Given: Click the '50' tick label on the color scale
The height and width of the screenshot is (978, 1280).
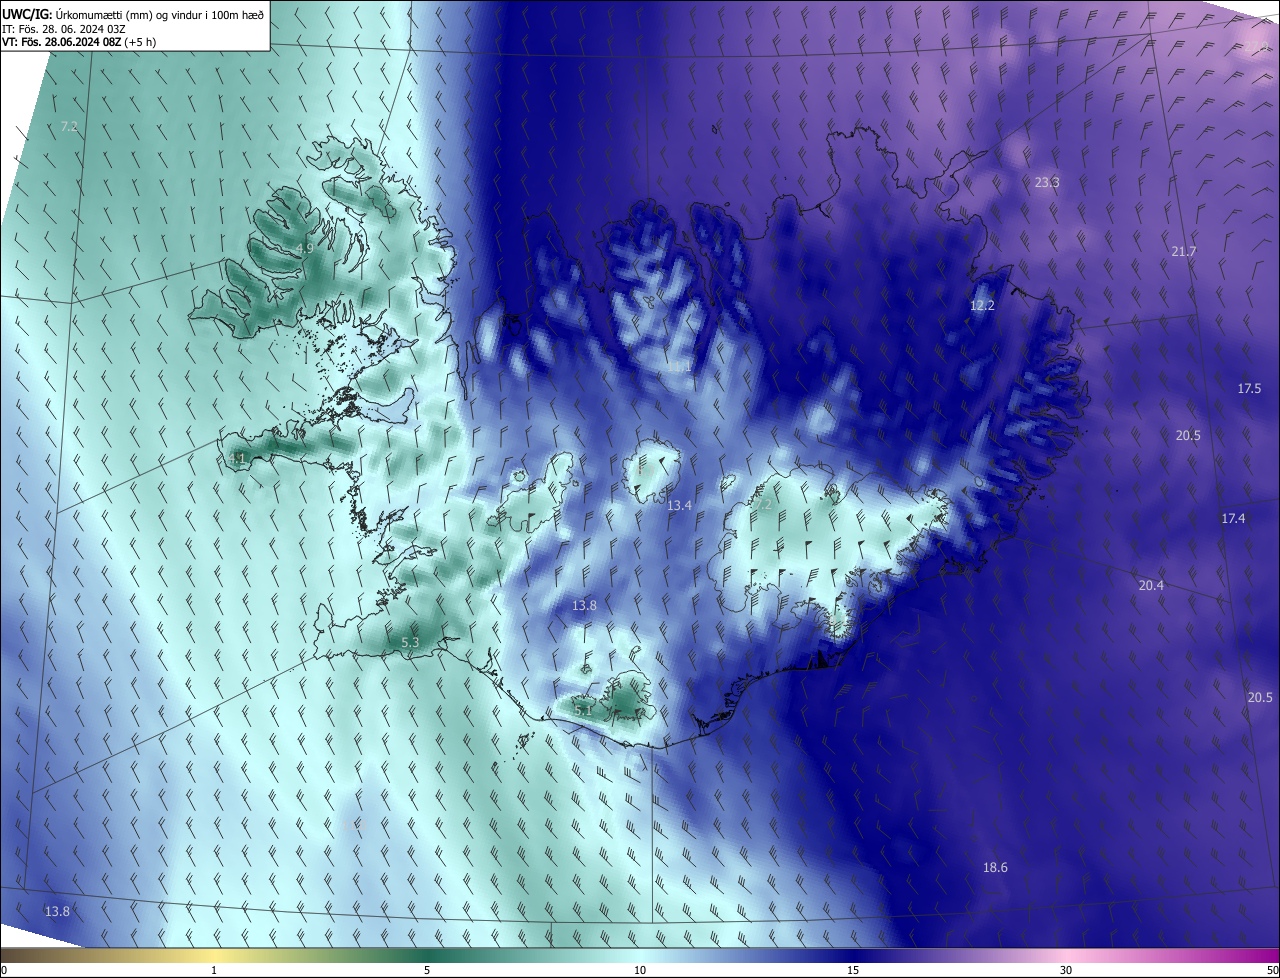Looking at the screenshot, I should [x=1272, y=970].
